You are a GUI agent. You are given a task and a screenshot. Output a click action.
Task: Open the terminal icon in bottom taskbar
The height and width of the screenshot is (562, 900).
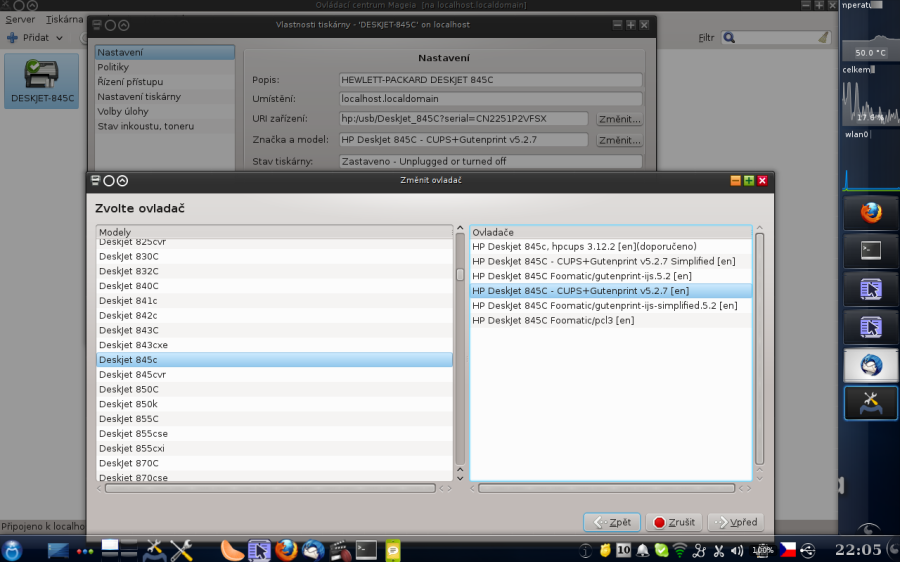[x=366, y=550]
